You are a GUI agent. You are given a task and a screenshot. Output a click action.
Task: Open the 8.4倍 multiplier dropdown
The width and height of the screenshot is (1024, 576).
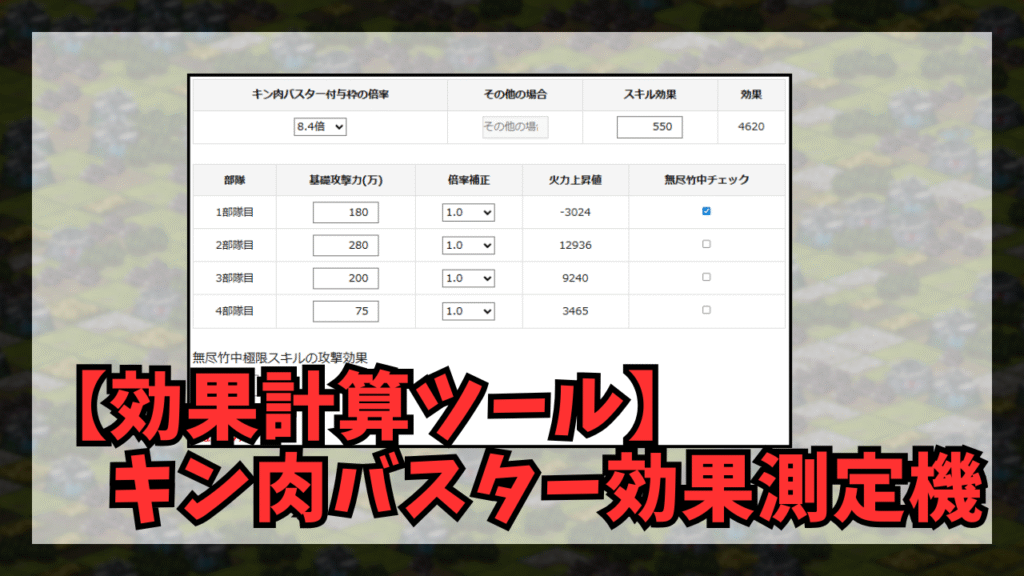(320, 127)
